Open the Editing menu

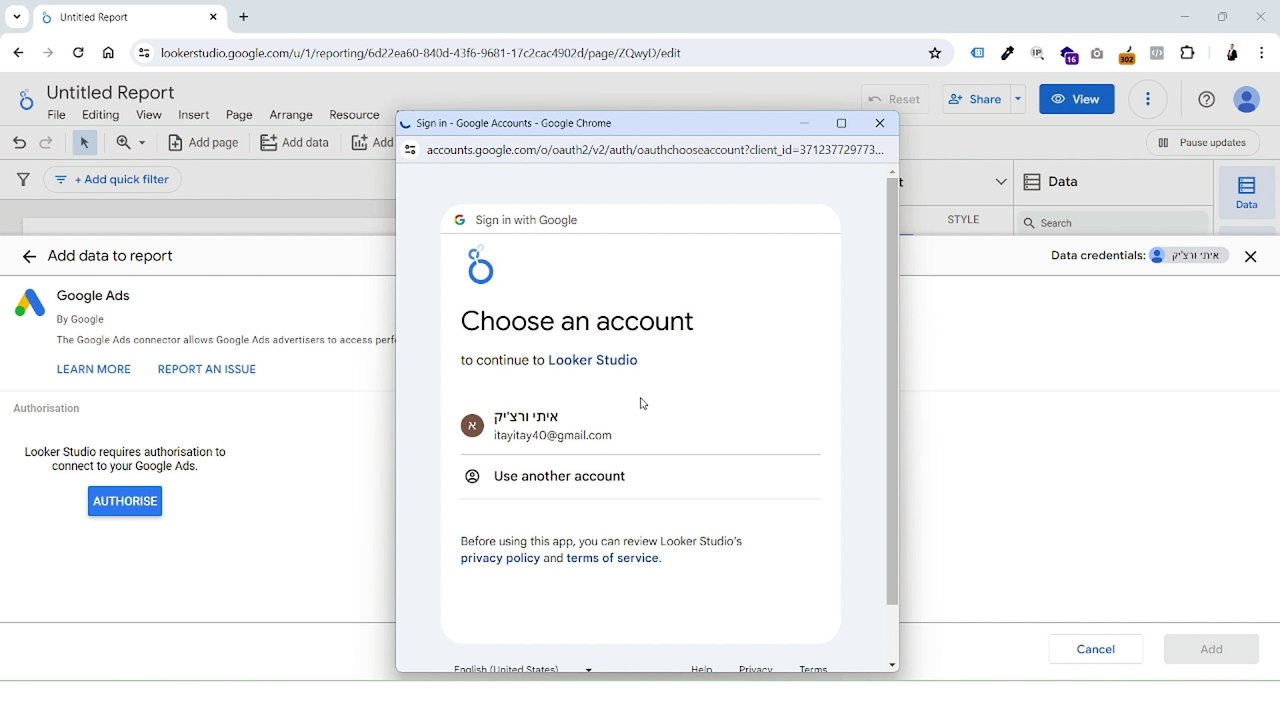coord(100,115)
